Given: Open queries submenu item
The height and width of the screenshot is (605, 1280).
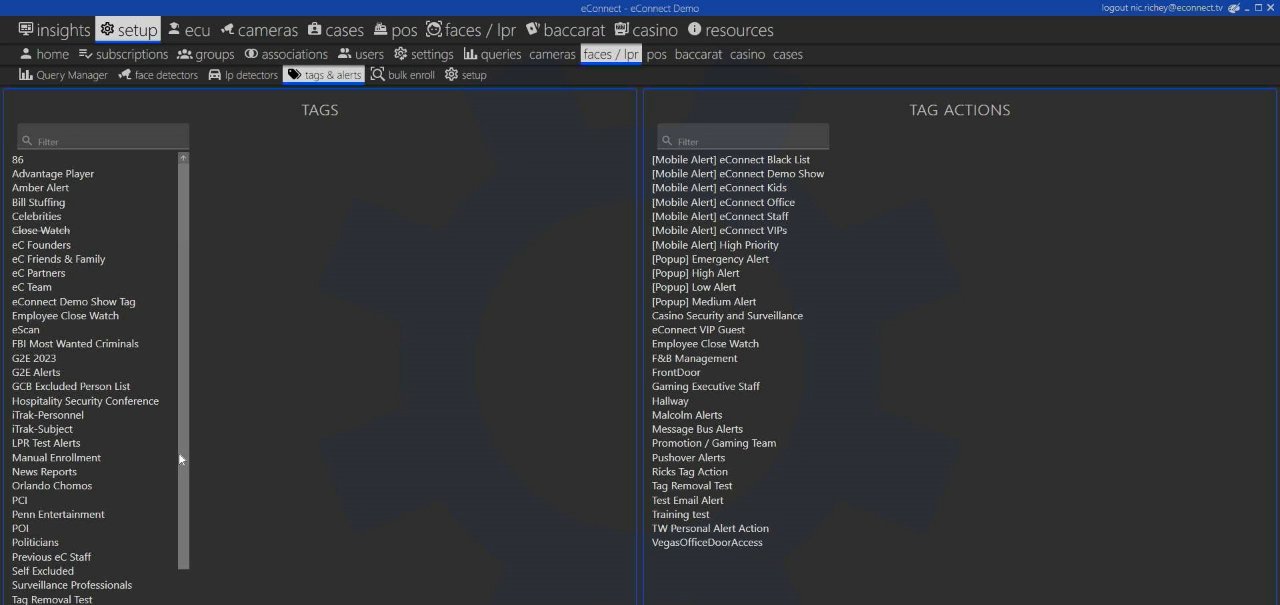Looking at the screenshot, I should point(493,54).
